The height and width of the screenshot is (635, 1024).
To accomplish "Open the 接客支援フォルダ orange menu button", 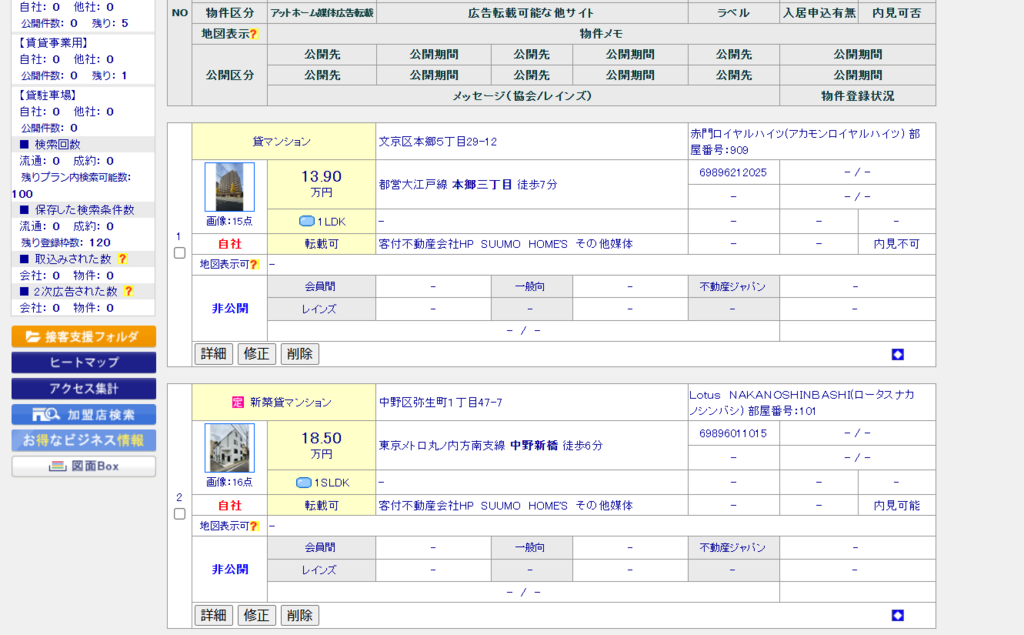I will (84, 337).
